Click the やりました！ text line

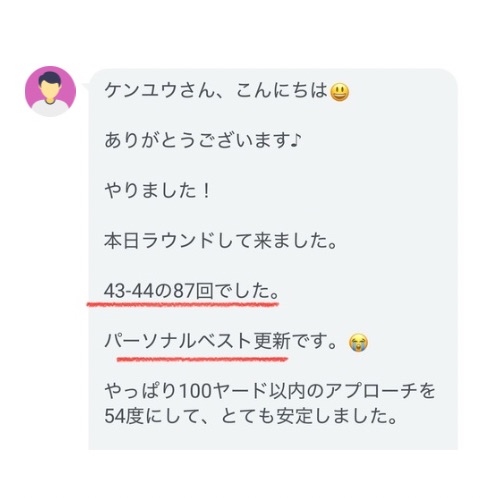pos(157,191)
